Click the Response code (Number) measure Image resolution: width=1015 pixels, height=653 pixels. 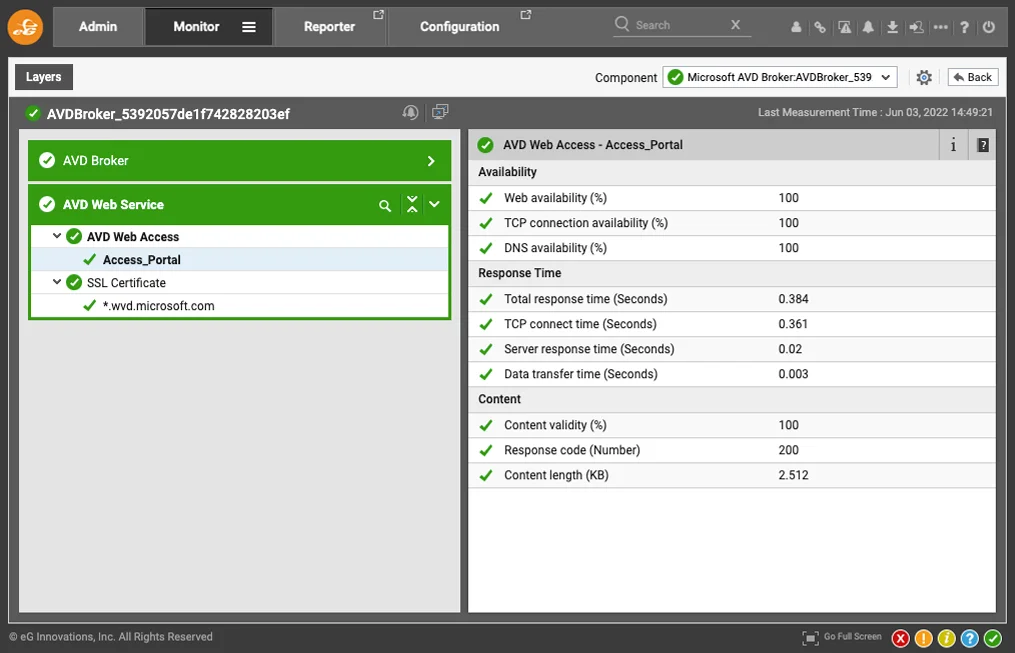(572, 450)
